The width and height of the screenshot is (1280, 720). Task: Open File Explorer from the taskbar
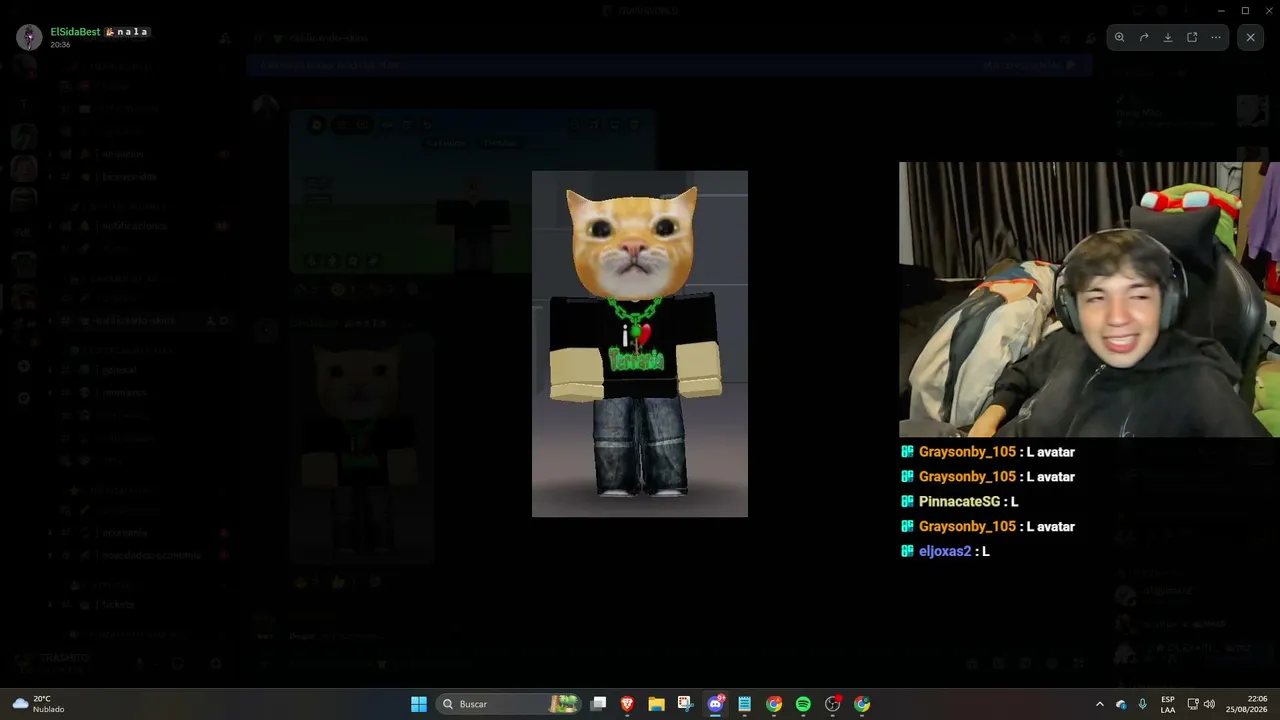pos(656,704)
